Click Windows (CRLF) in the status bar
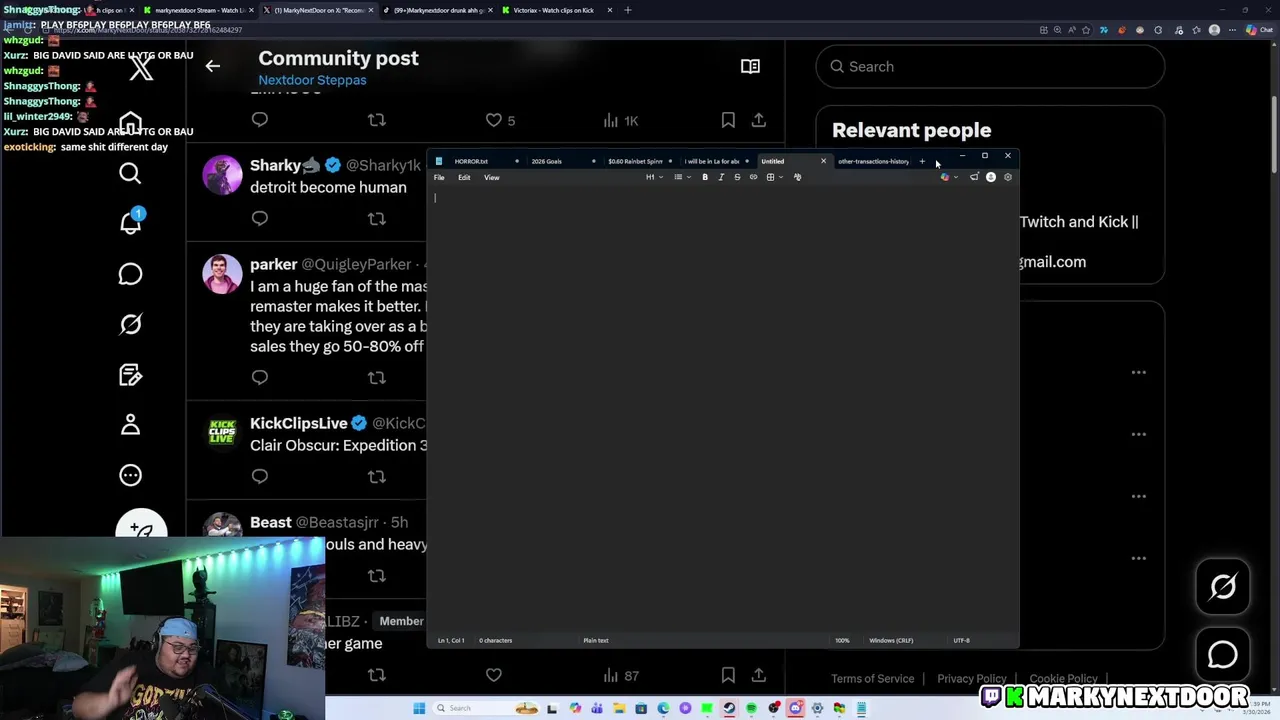The height and width of the screenshot is (720, 1280). 891,640
